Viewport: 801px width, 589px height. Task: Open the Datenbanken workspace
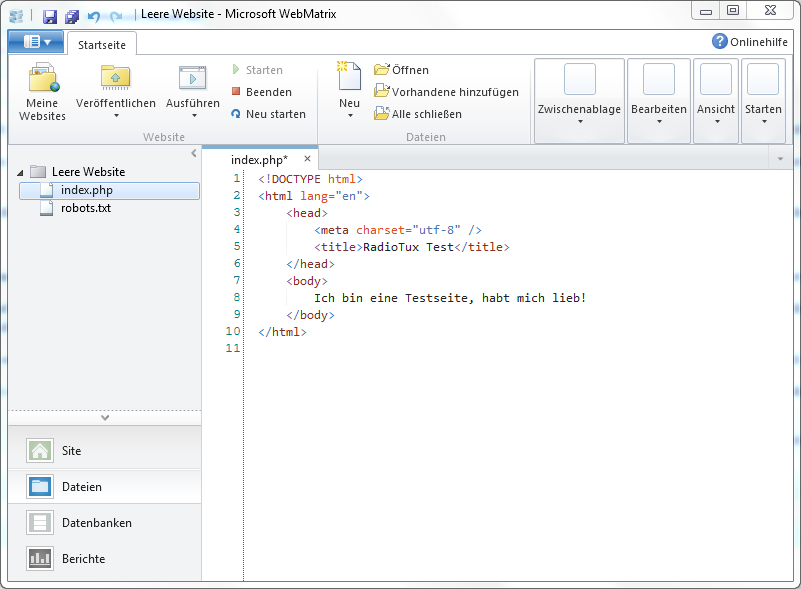105,523
